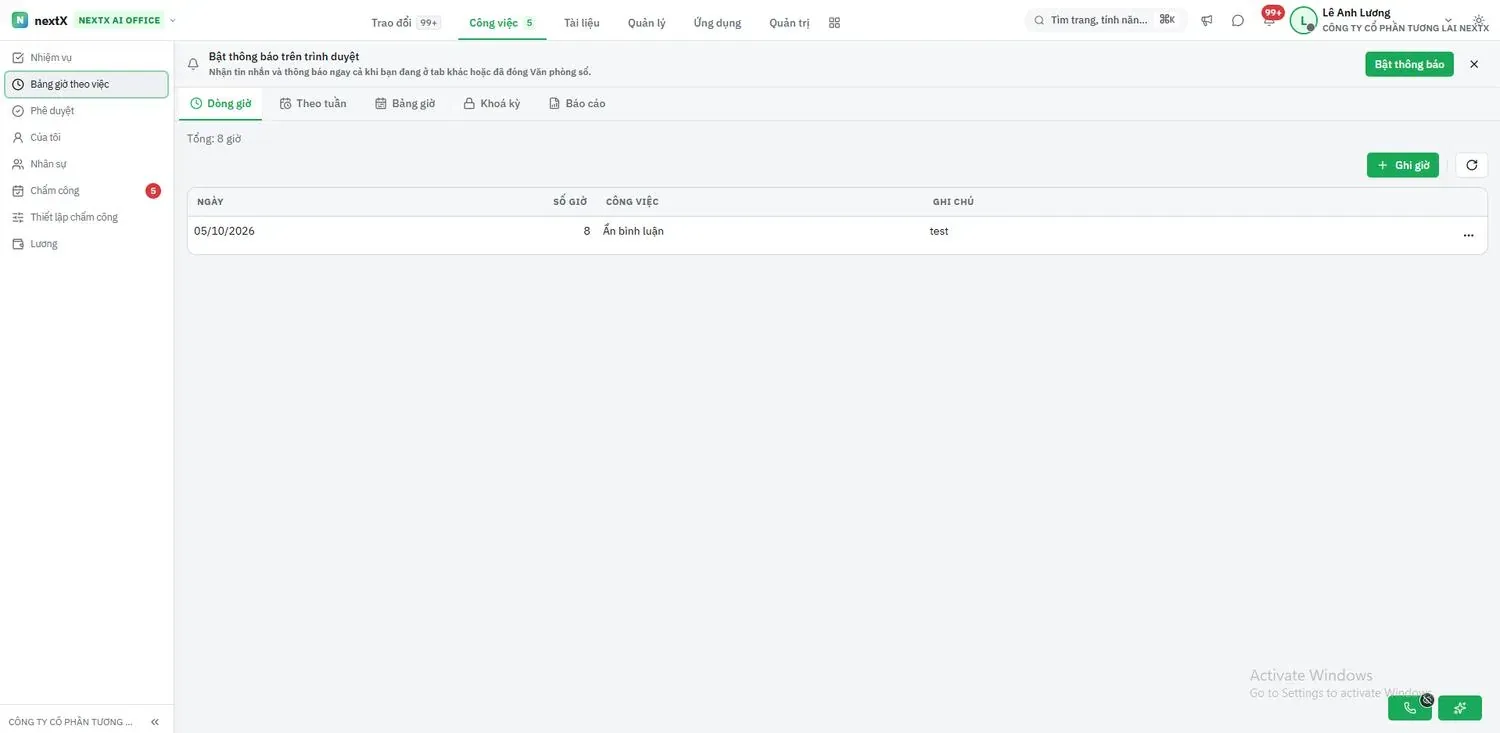
Task: Select the Dòng giờ tab
Action: (x=221, y=104)
